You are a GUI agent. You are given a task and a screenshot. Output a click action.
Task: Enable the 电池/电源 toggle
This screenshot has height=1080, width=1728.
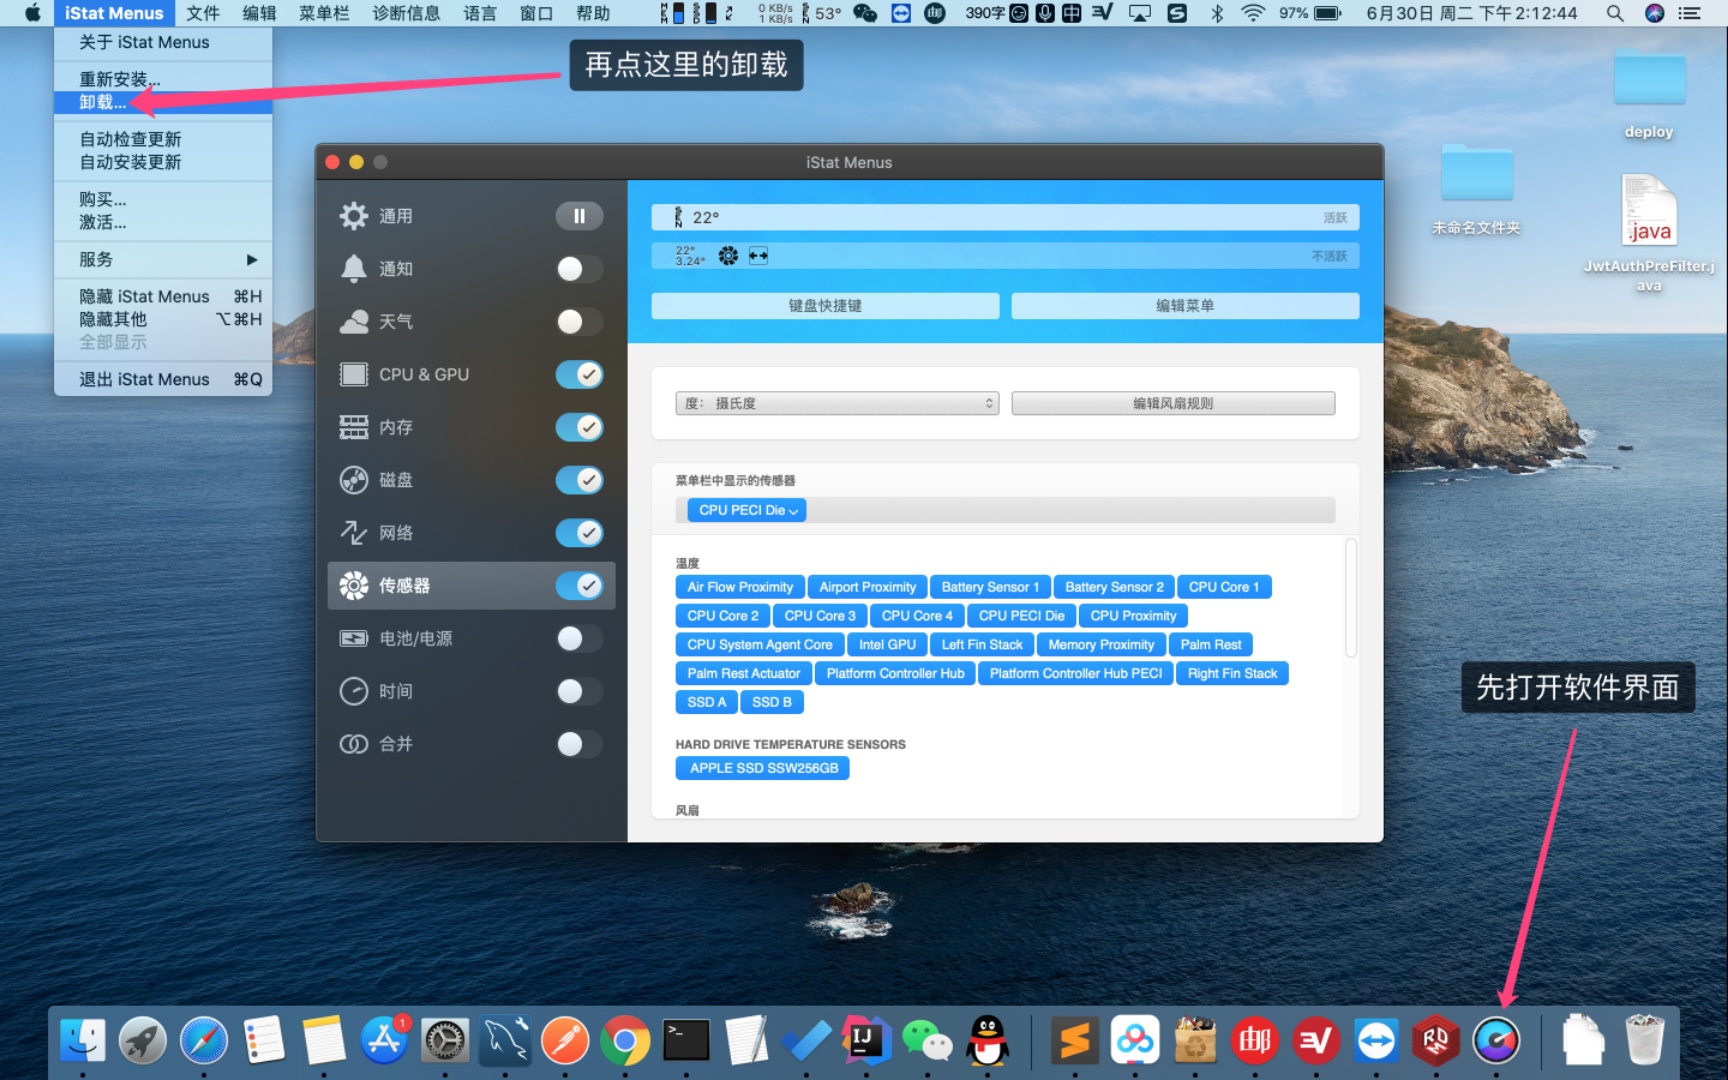click(579, 638)
